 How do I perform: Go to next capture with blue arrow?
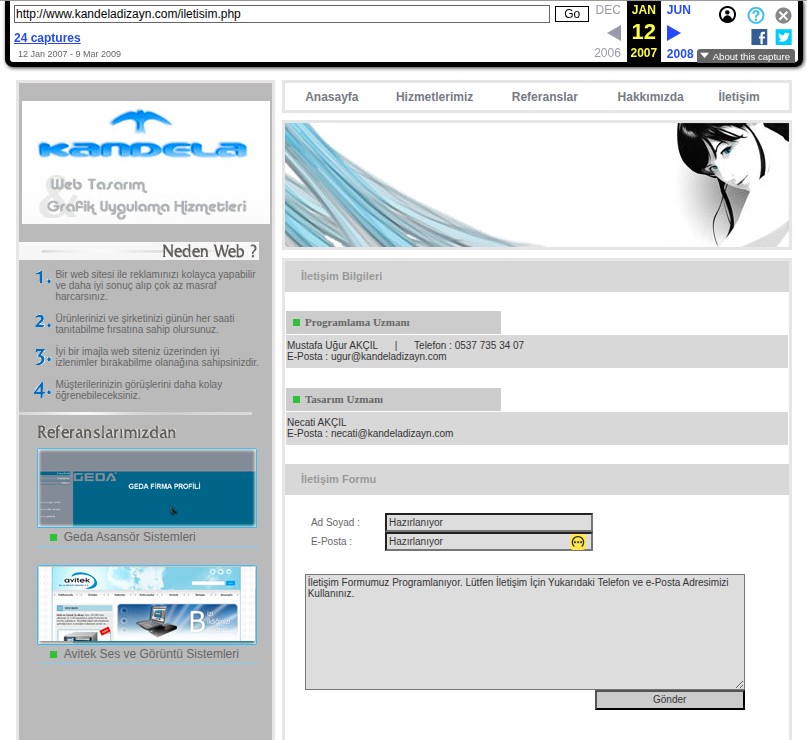click(674, 32)
